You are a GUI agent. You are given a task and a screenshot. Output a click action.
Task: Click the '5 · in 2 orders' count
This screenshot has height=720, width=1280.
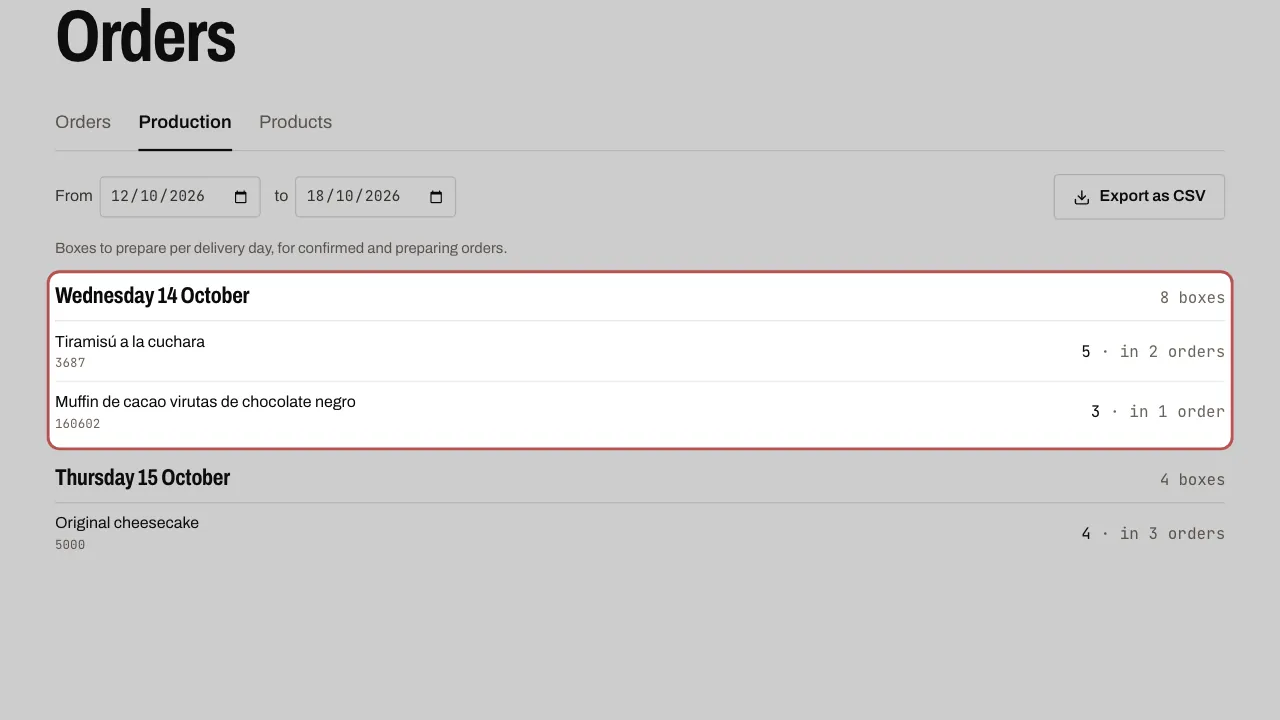click(1153, 352)
